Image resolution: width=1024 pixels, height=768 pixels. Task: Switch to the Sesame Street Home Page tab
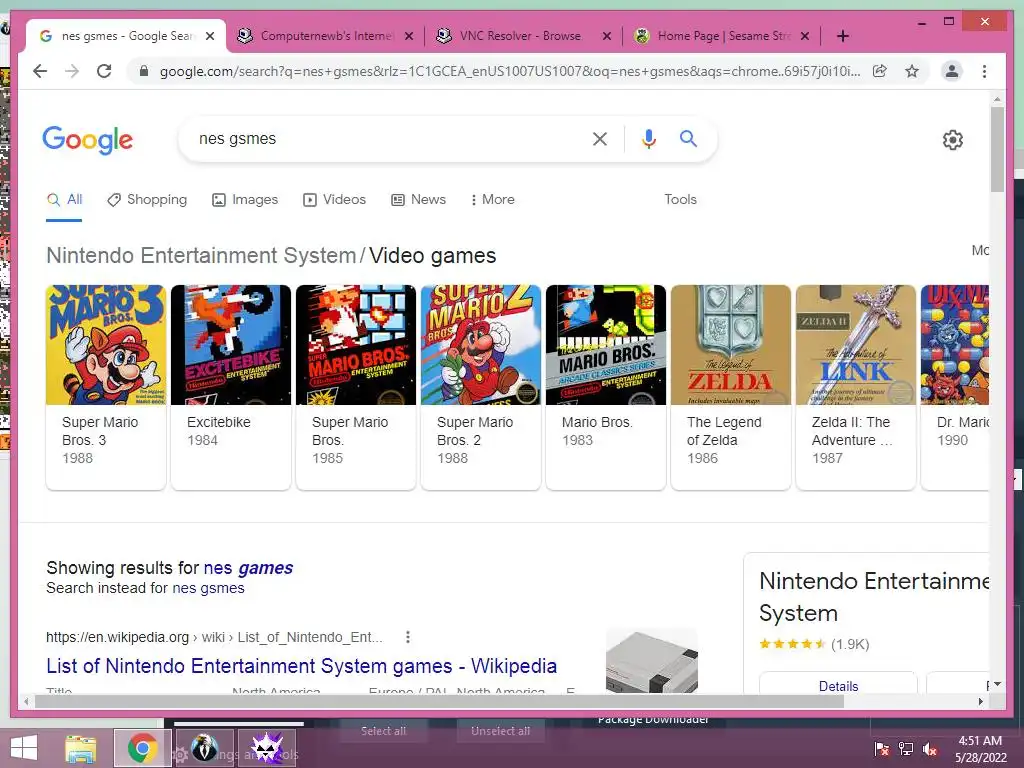pos(721,36)
